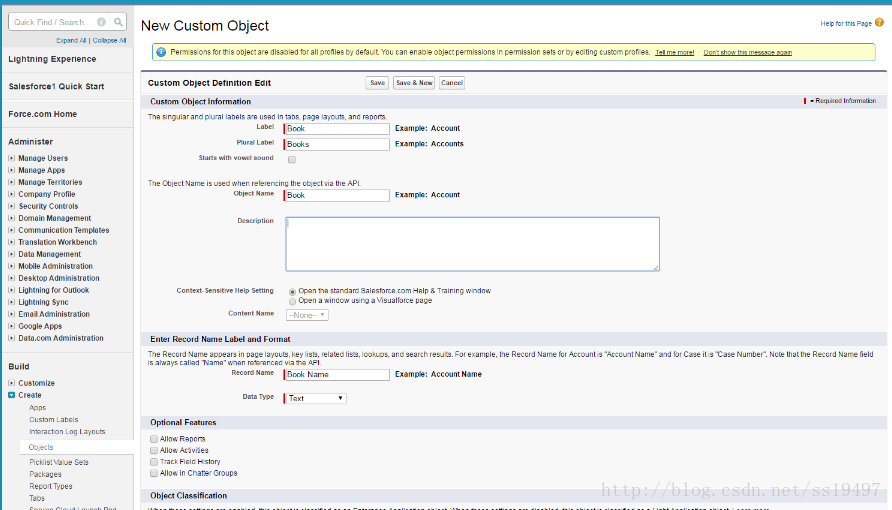The image size is (892, 510).
Task: Open Interaction Log Layouts item
Action: click(x=67, y=432)
